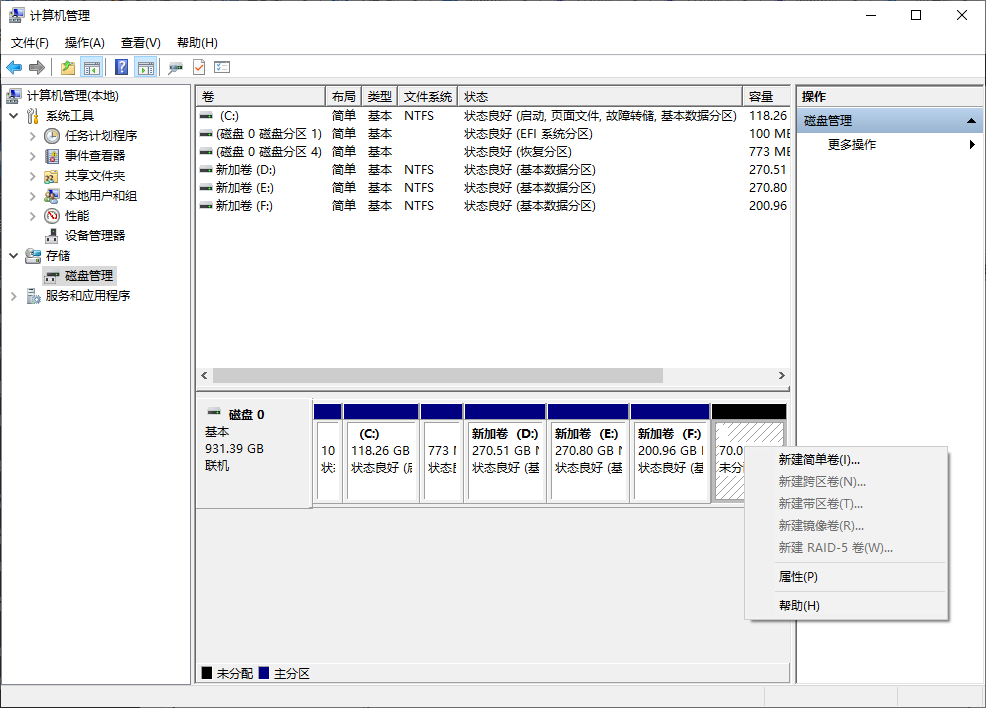Screen dimensions: 986x708
Task: Toggle the console tree visibility toolbar icon
Action: coord(92,67)
